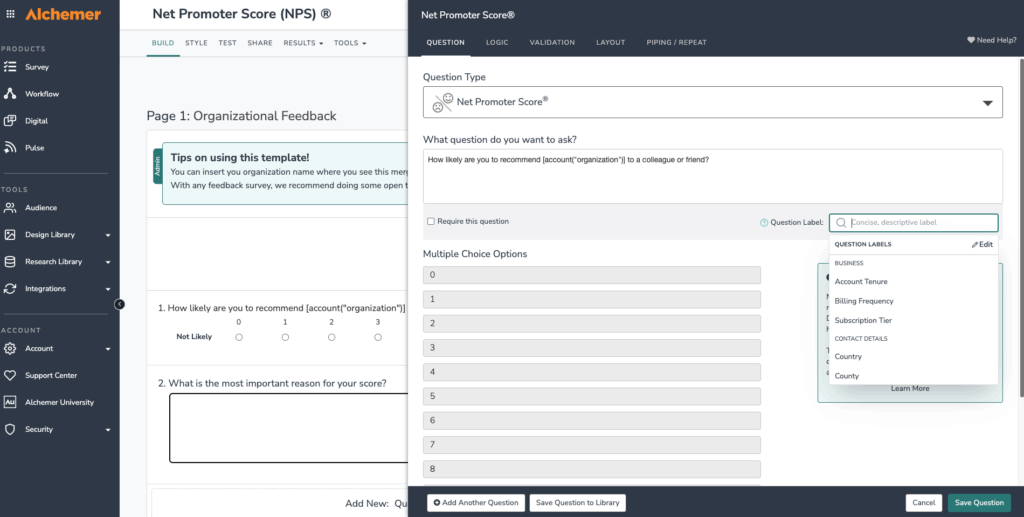The height and width of the screenshot is (517, 1024).
Task: Click the answer text area for question 2
Action: click(288, 428)
